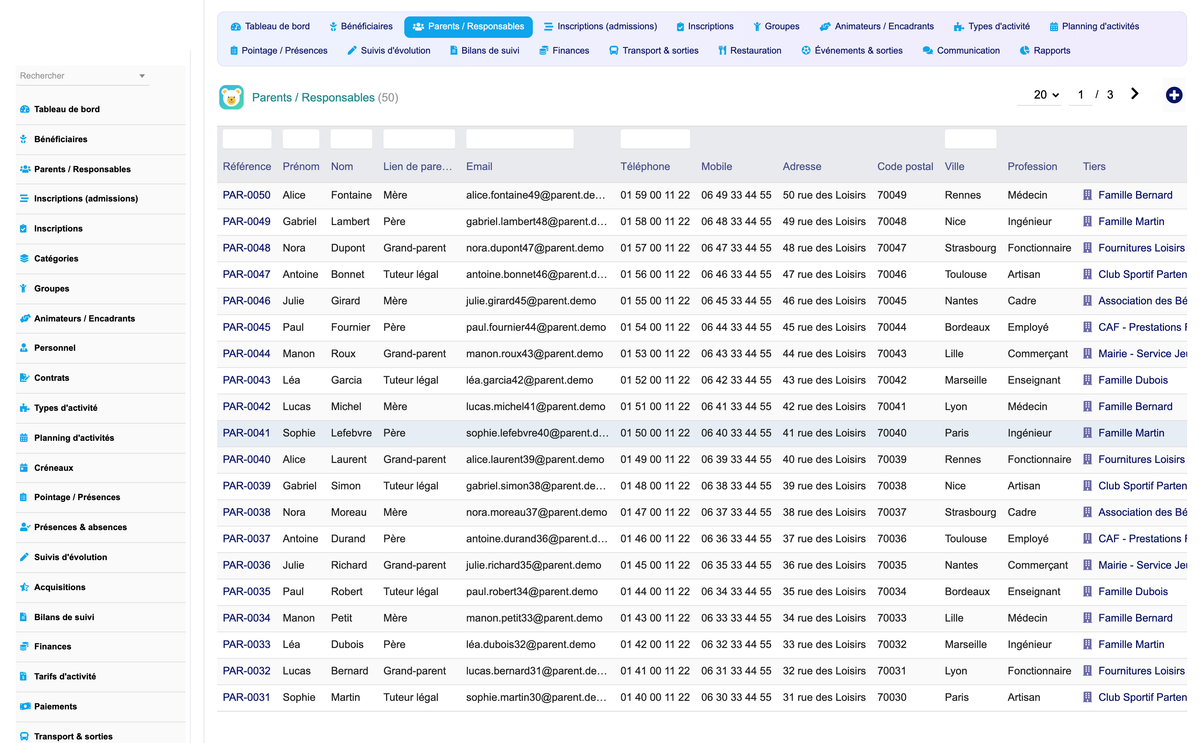
Task: Open Planning d'activités sidebar item
Action: pos(74,438)
